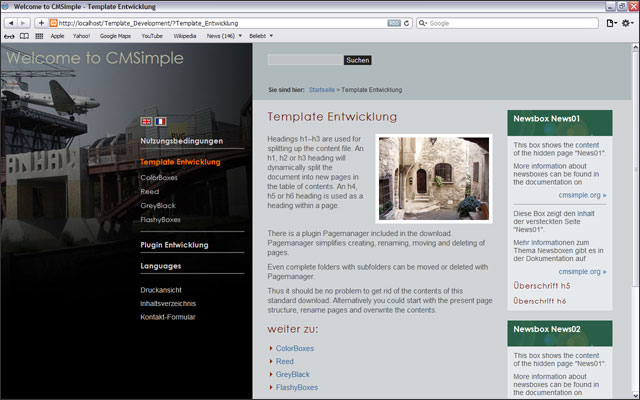Open Languages in the sidebar menu
The width and height of the screenshot is (640, 400).
[161, 266]
